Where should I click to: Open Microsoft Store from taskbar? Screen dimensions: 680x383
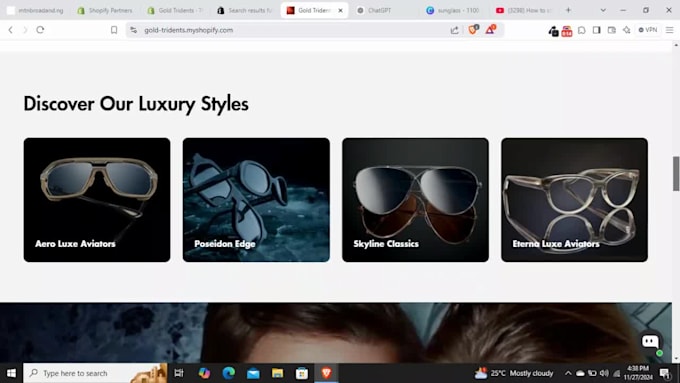coord(302,373)
